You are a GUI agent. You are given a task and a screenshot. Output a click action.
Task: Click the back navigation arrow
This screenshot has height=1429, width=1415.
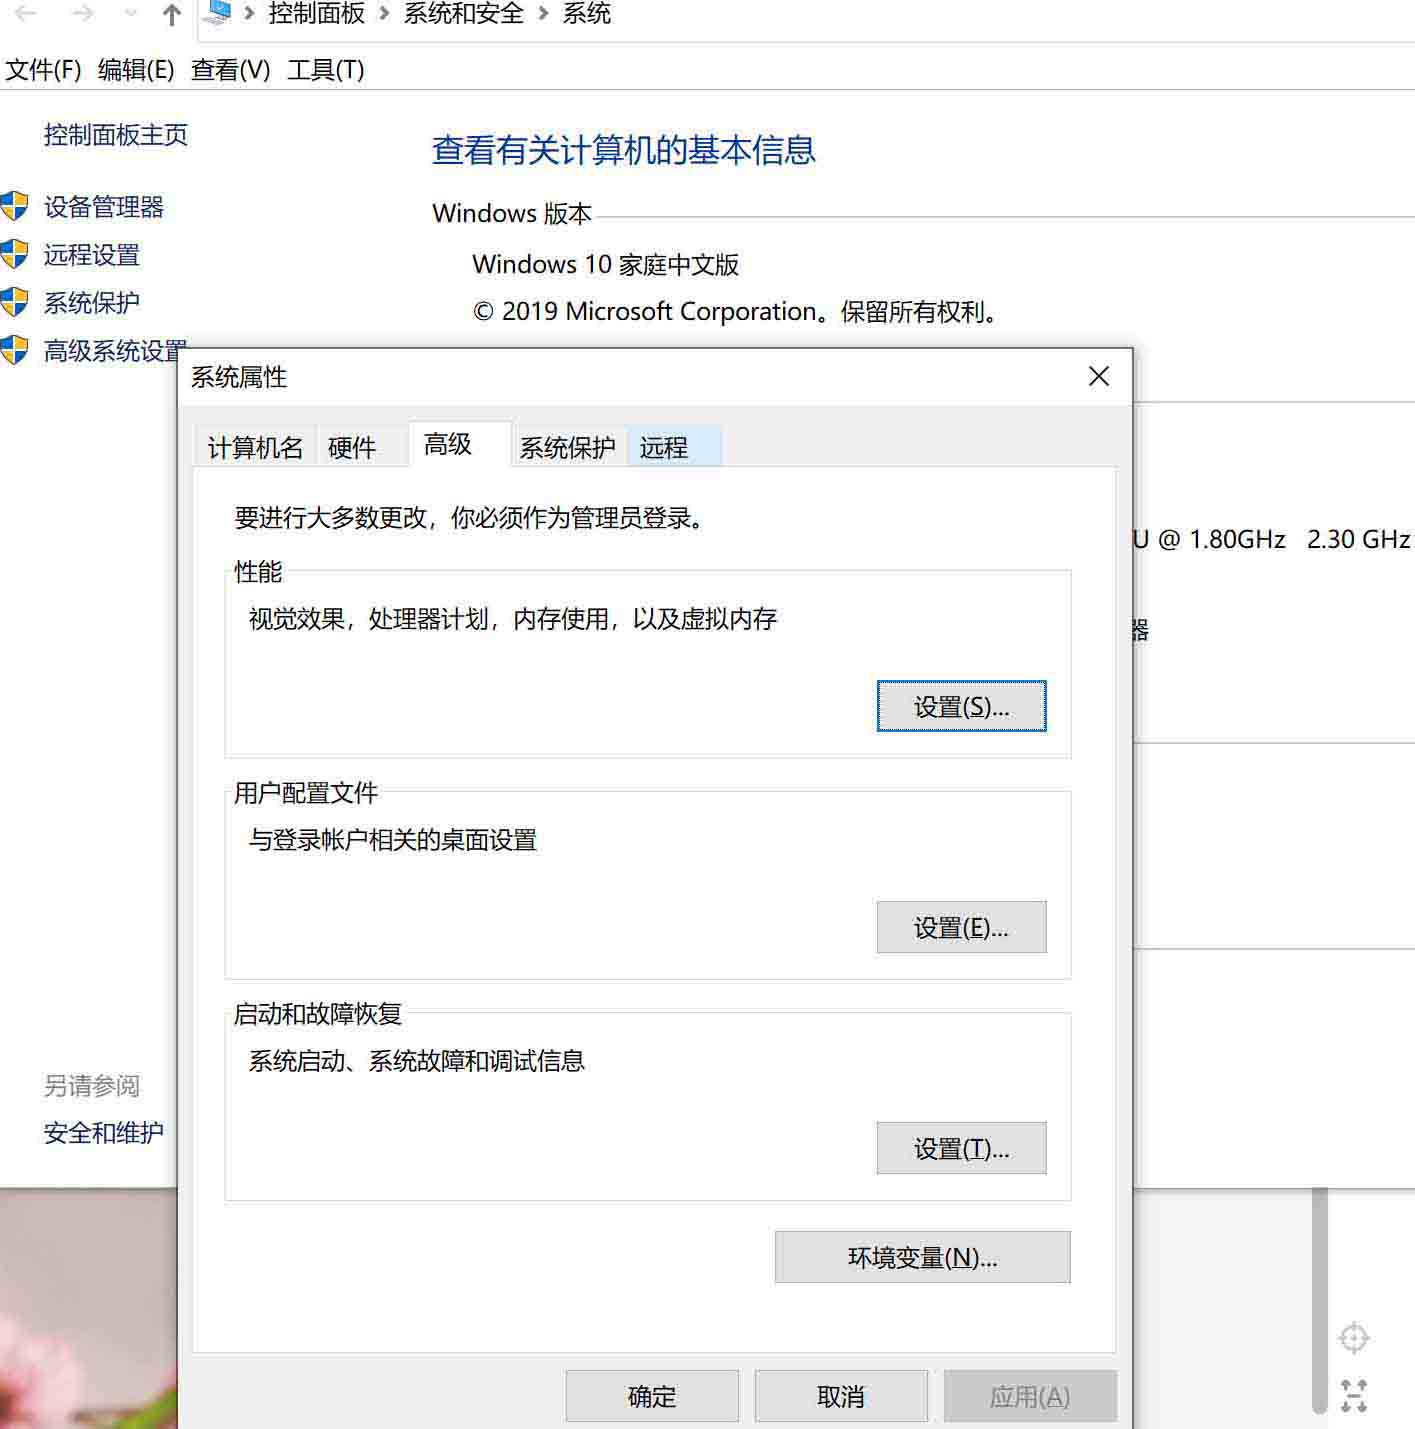26,13
